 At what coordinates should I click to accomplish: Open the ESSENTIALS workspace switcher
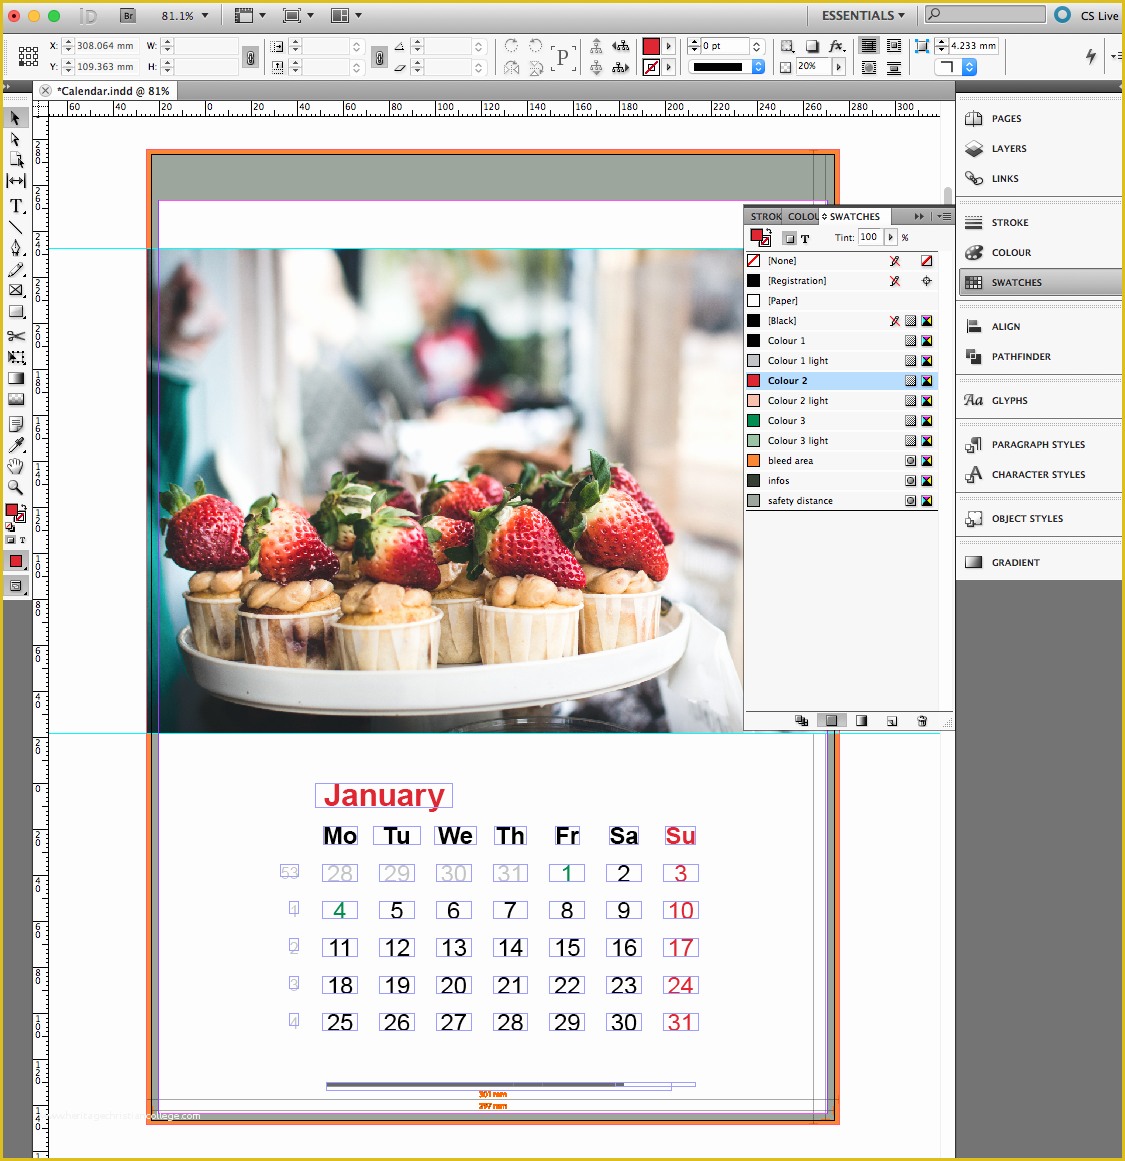[863, 16]
